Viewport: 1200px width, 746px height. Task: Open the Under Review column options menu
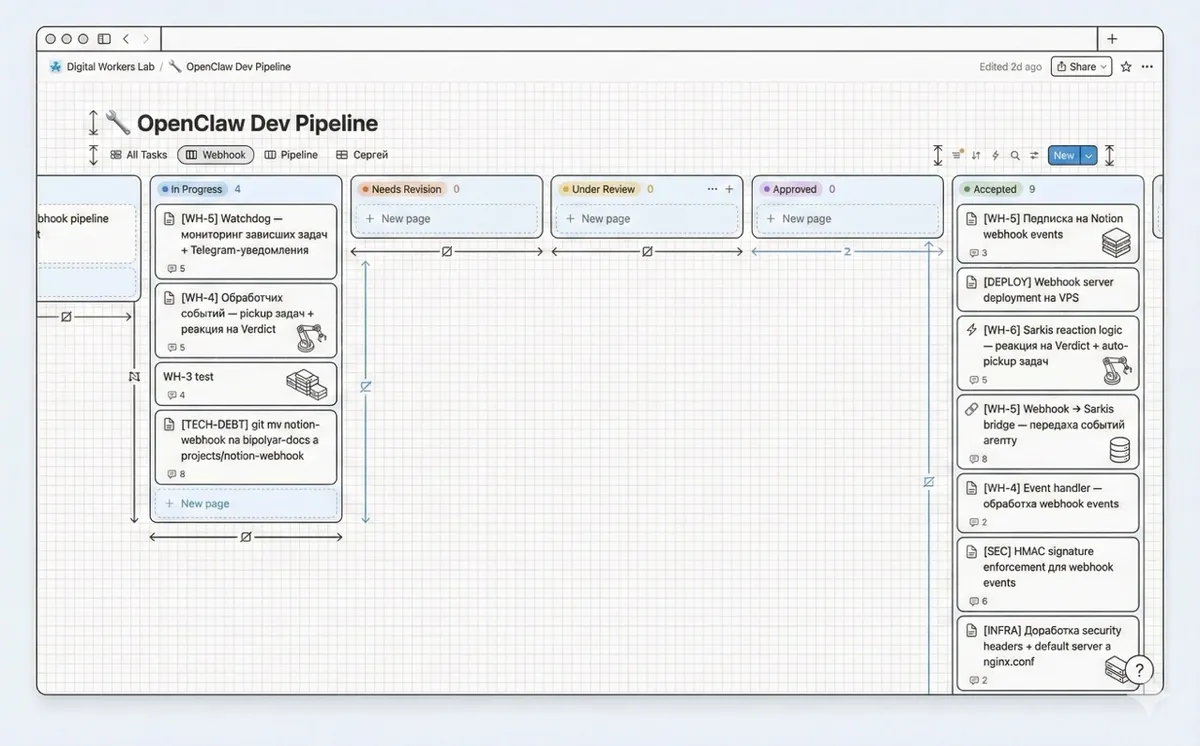coord(713,188)
